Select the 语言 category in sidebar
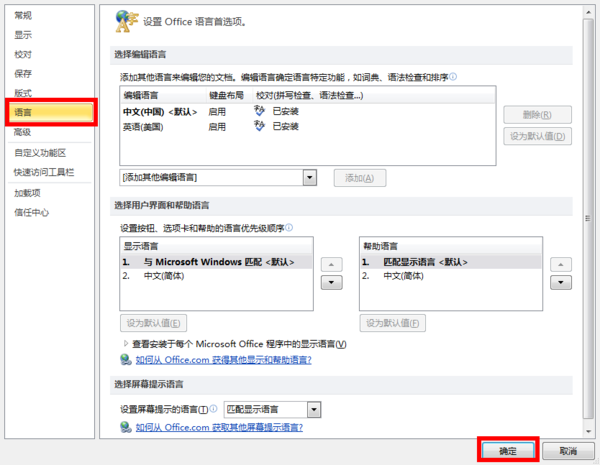 pyautogui.click(x=51, y=112)
